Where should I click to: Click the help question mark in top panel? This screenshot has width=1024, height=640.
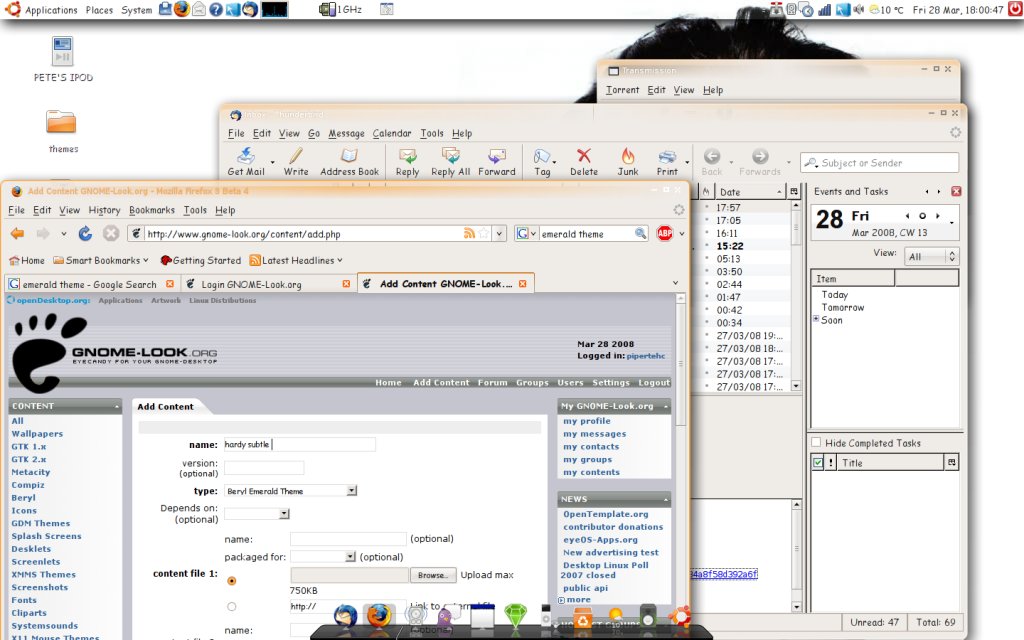click(x=216, y=10)
